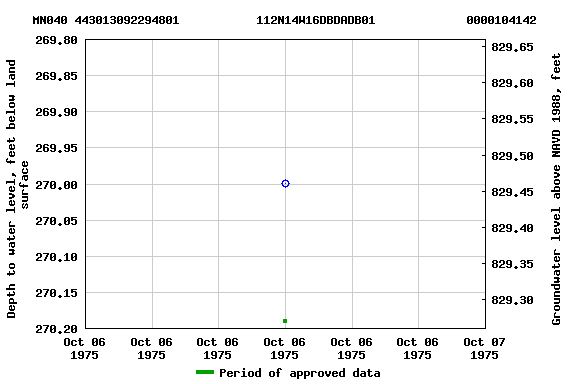Click the site code 'MN040 443013092294801'
Viewport: 576px width, 384px height.
pos(106,20)
